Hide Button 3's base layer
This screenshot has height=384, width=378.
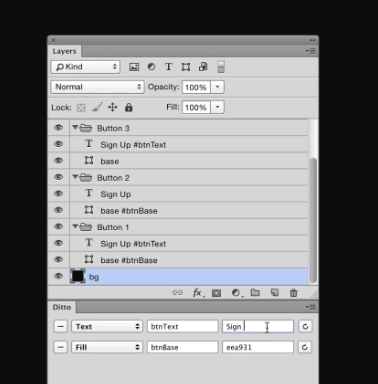(59, 161)
